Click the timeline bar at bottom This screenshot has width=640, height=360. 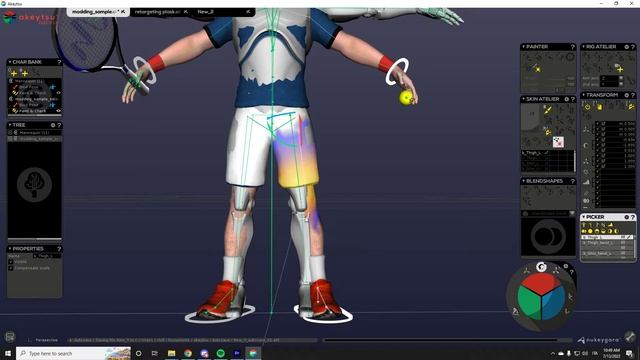tap(447, 340)
